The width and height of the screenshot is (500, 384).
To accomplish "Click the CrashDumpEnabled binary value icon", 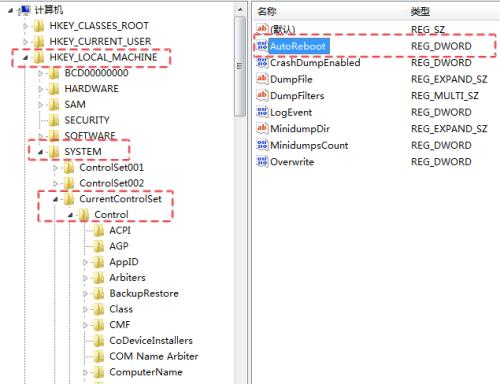I will point(262,62).
